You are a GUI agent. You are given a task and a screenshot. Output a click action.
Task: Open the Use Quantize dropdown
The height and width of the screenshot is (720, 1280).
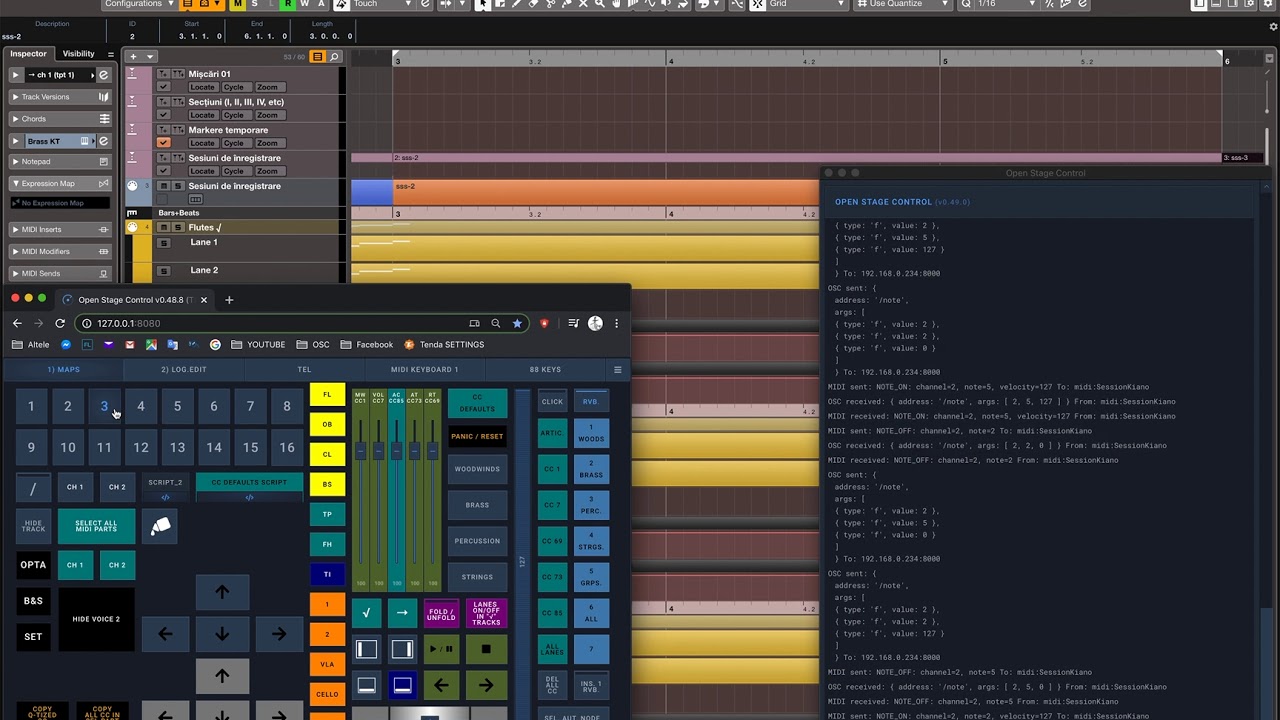[903, 4]
